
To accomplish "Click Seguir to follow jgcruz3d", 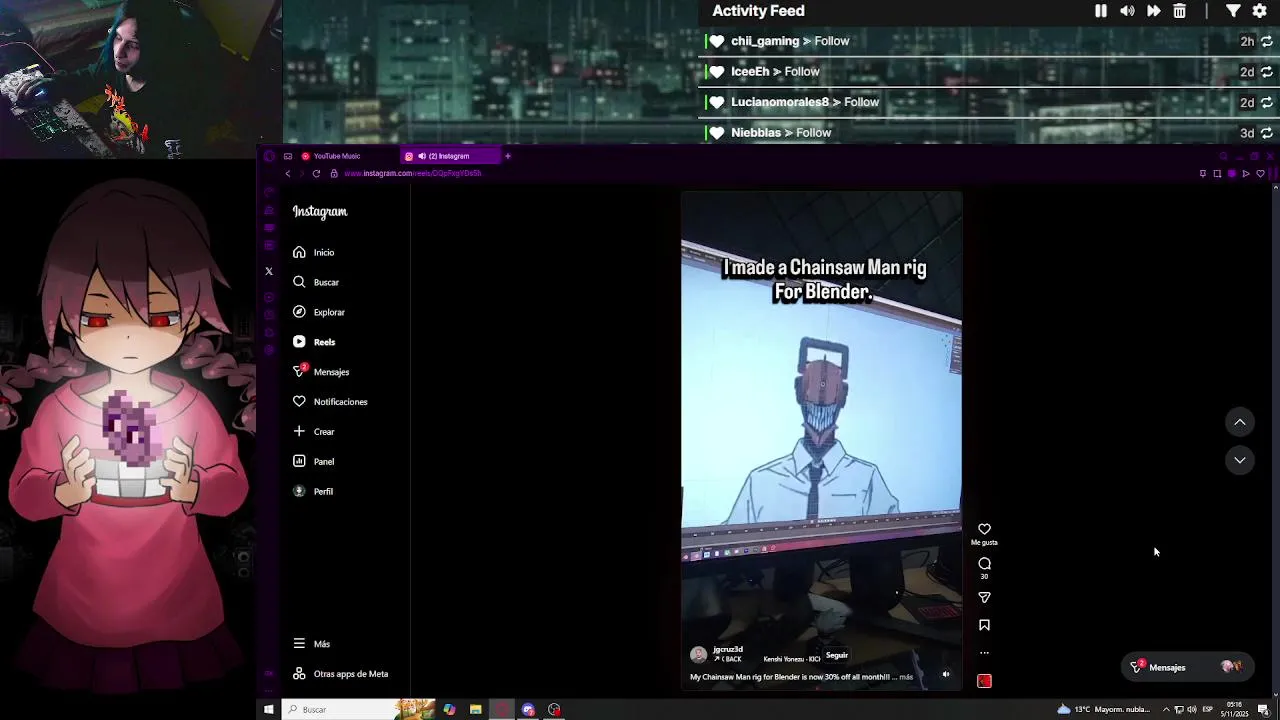I will point(837,655).
